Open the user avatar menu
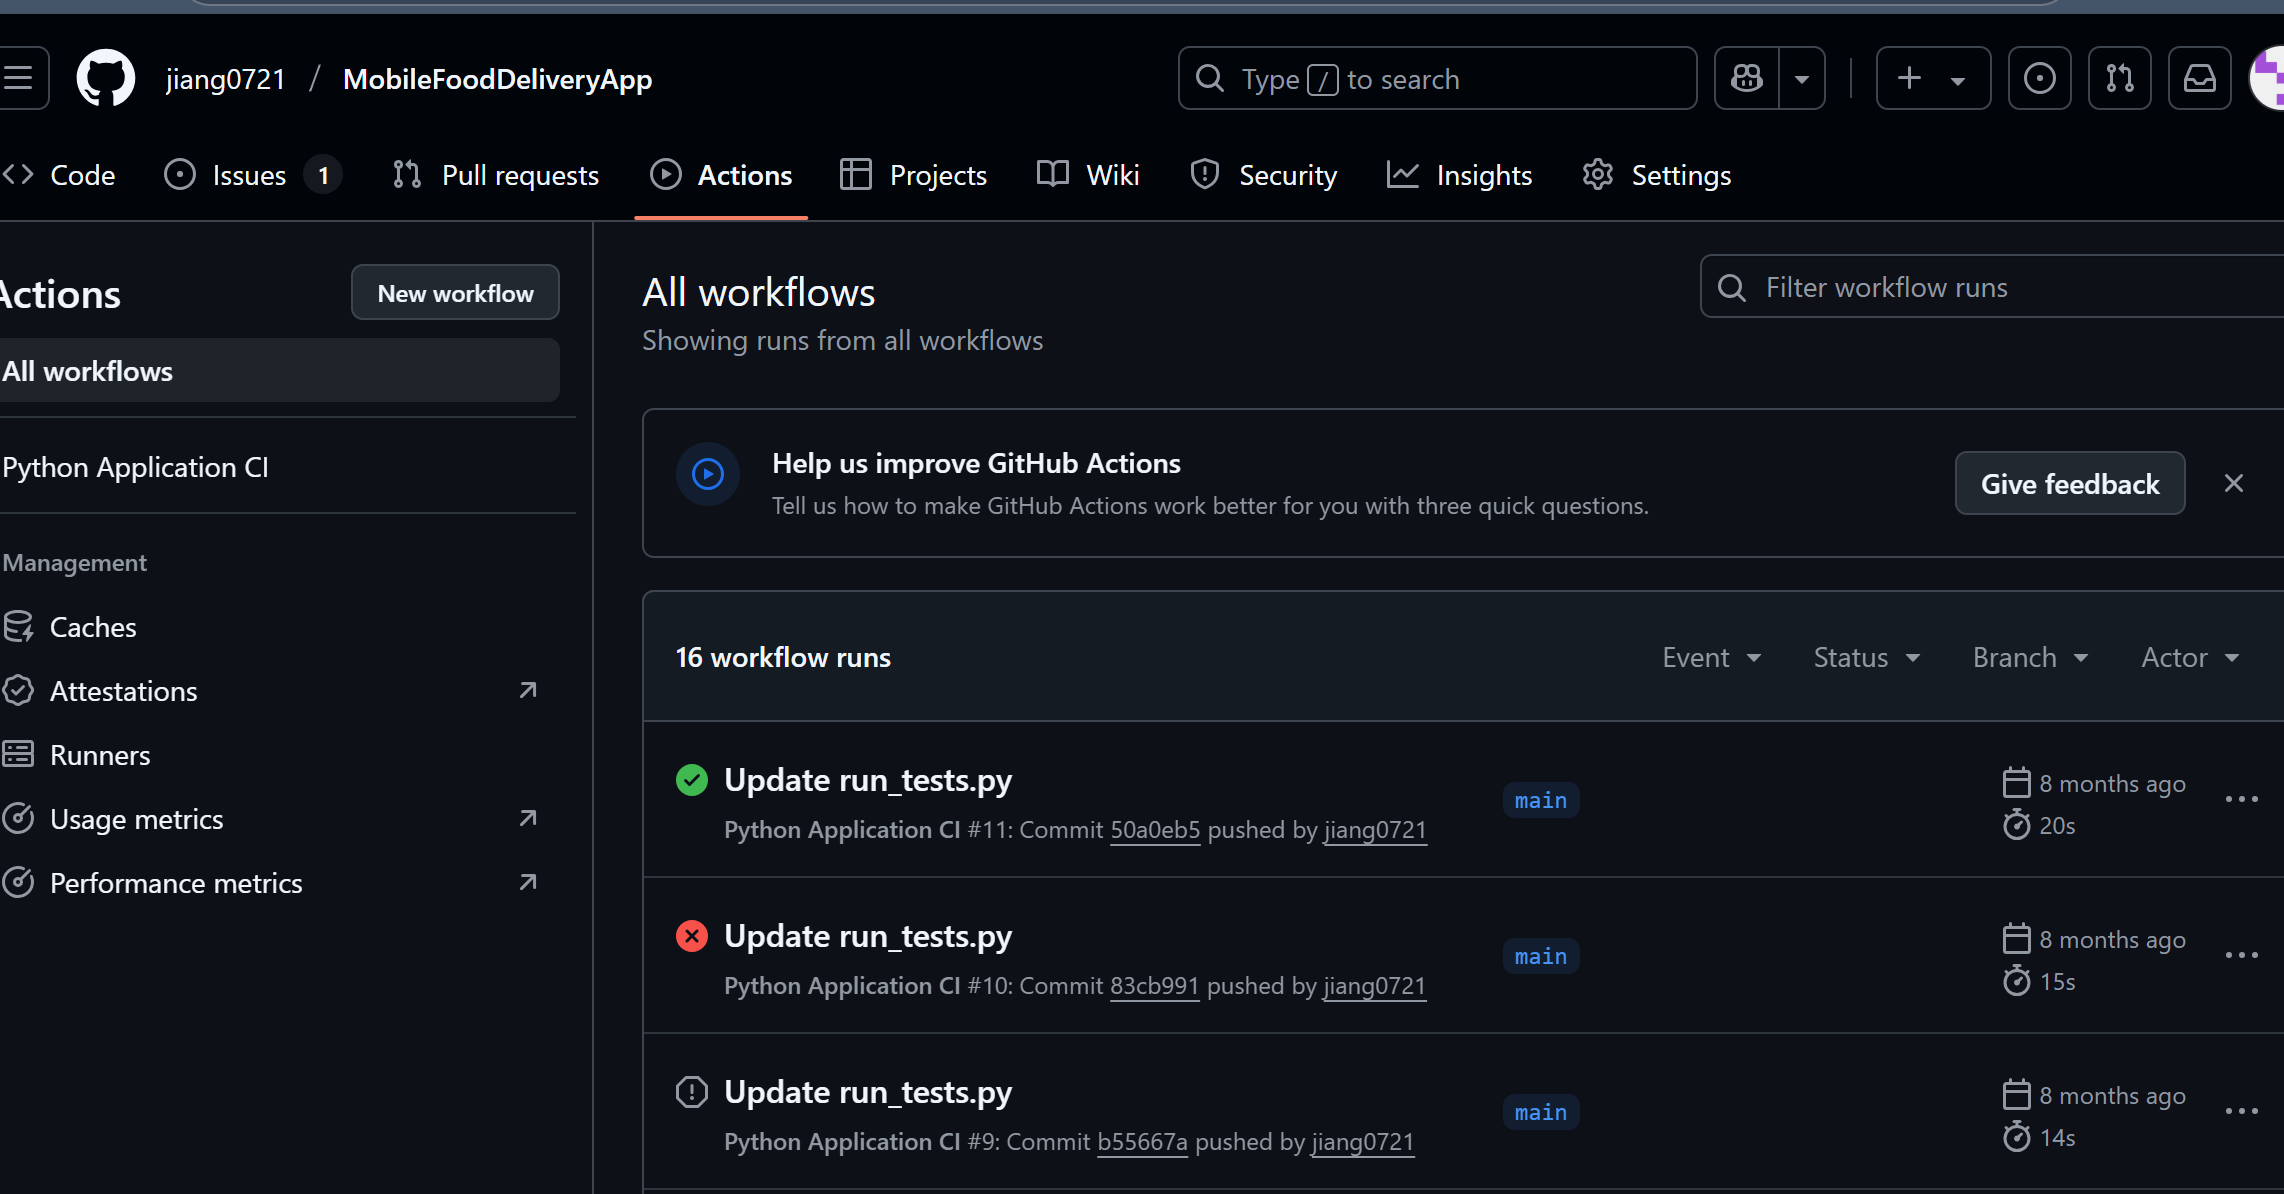 (2268, 78)
